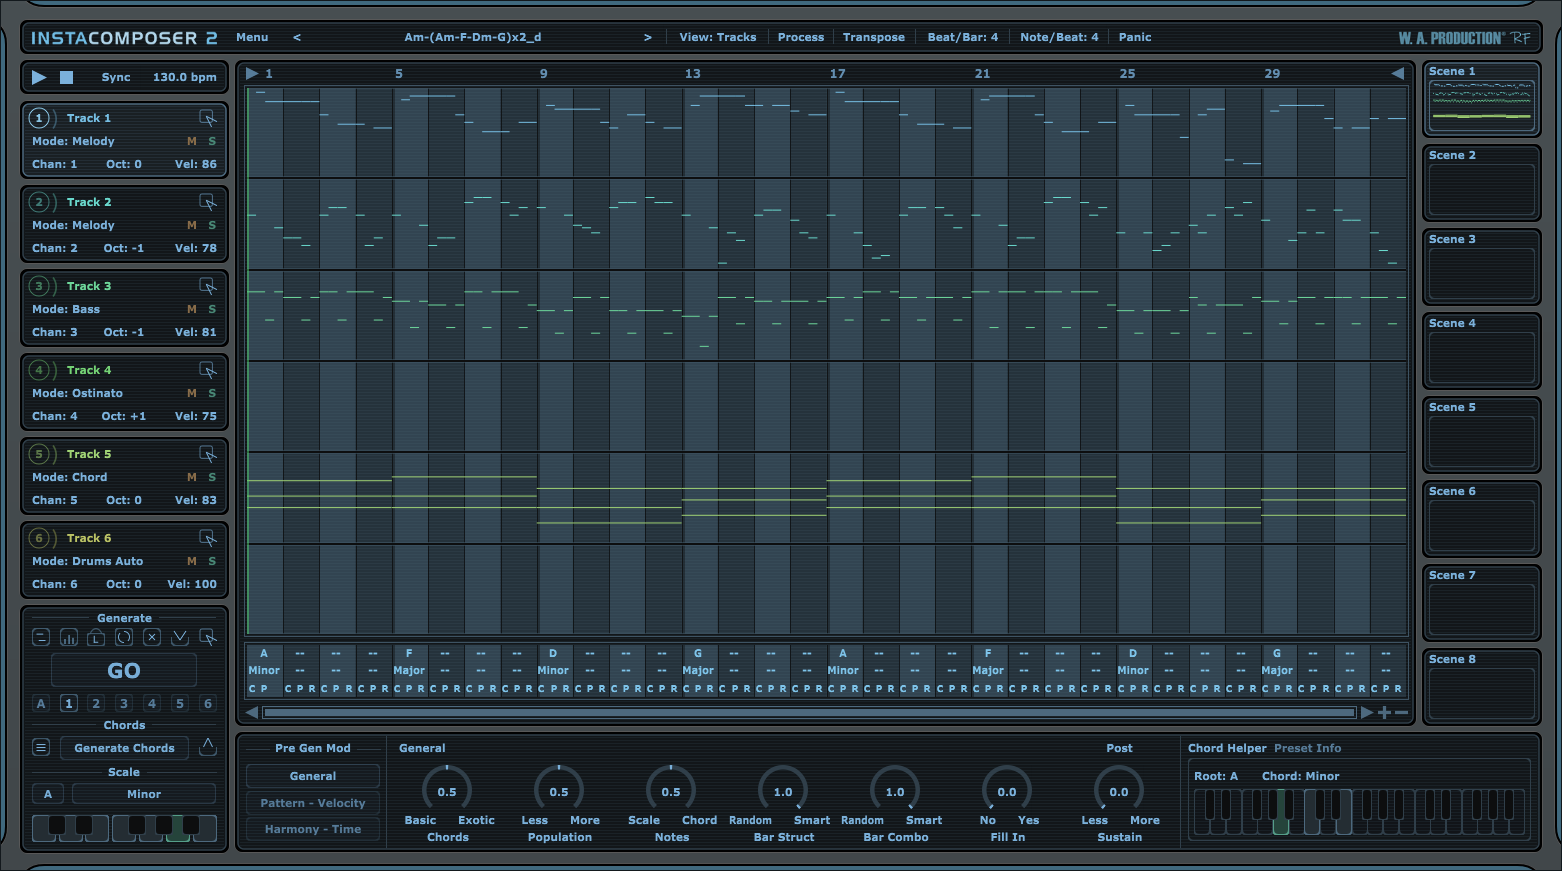
Task: Click the collapse icon in the Generate panel
Action: pyautogui.click(x=41, y=637)
